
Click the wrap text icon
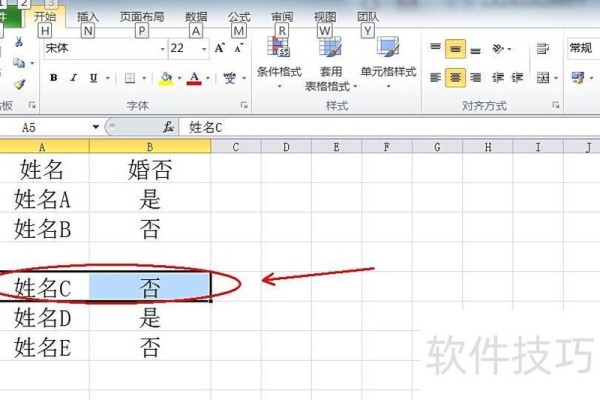point(543,49)
